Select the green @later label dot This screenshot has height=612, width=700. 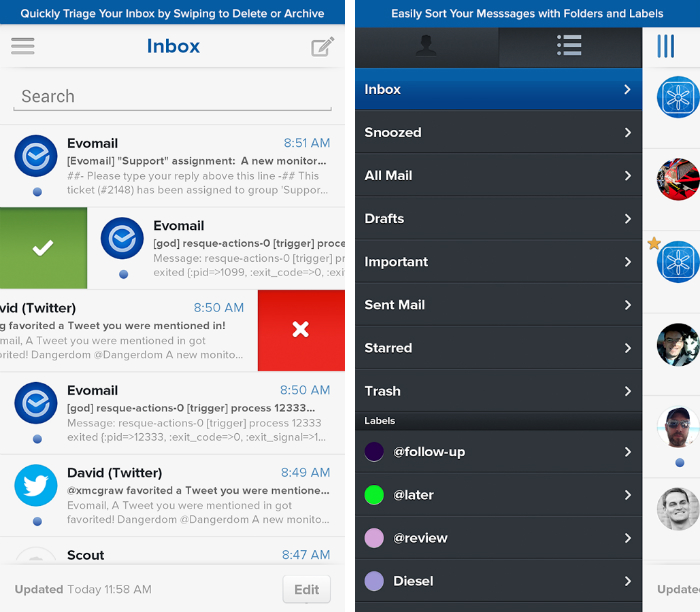[375, 495]
